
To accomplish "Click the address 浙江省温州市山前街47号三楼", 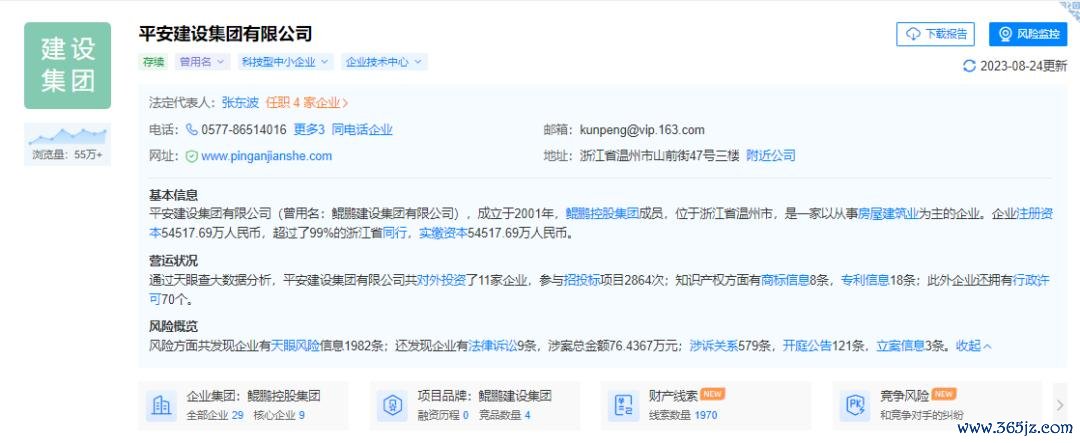I will click(x=660, y=156).
